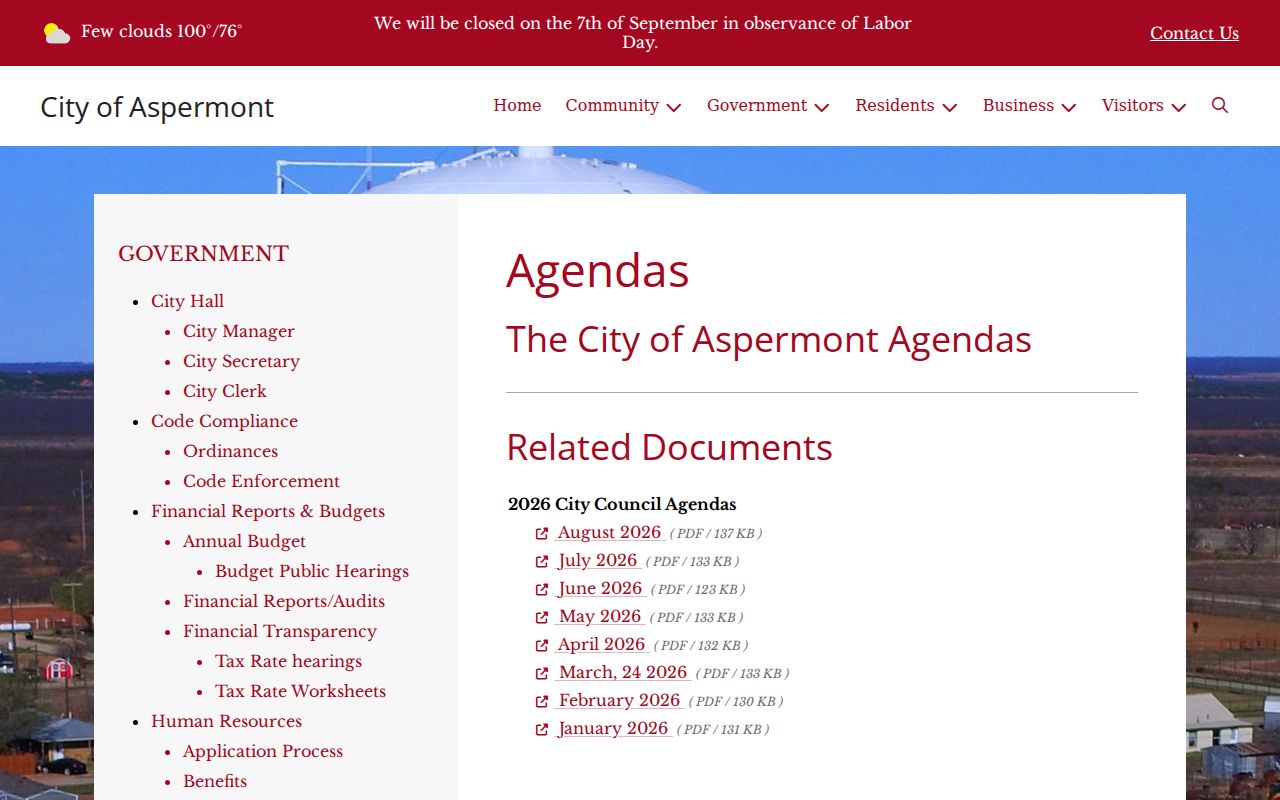Open the site search magnifier icon

tap(1220, 105)
